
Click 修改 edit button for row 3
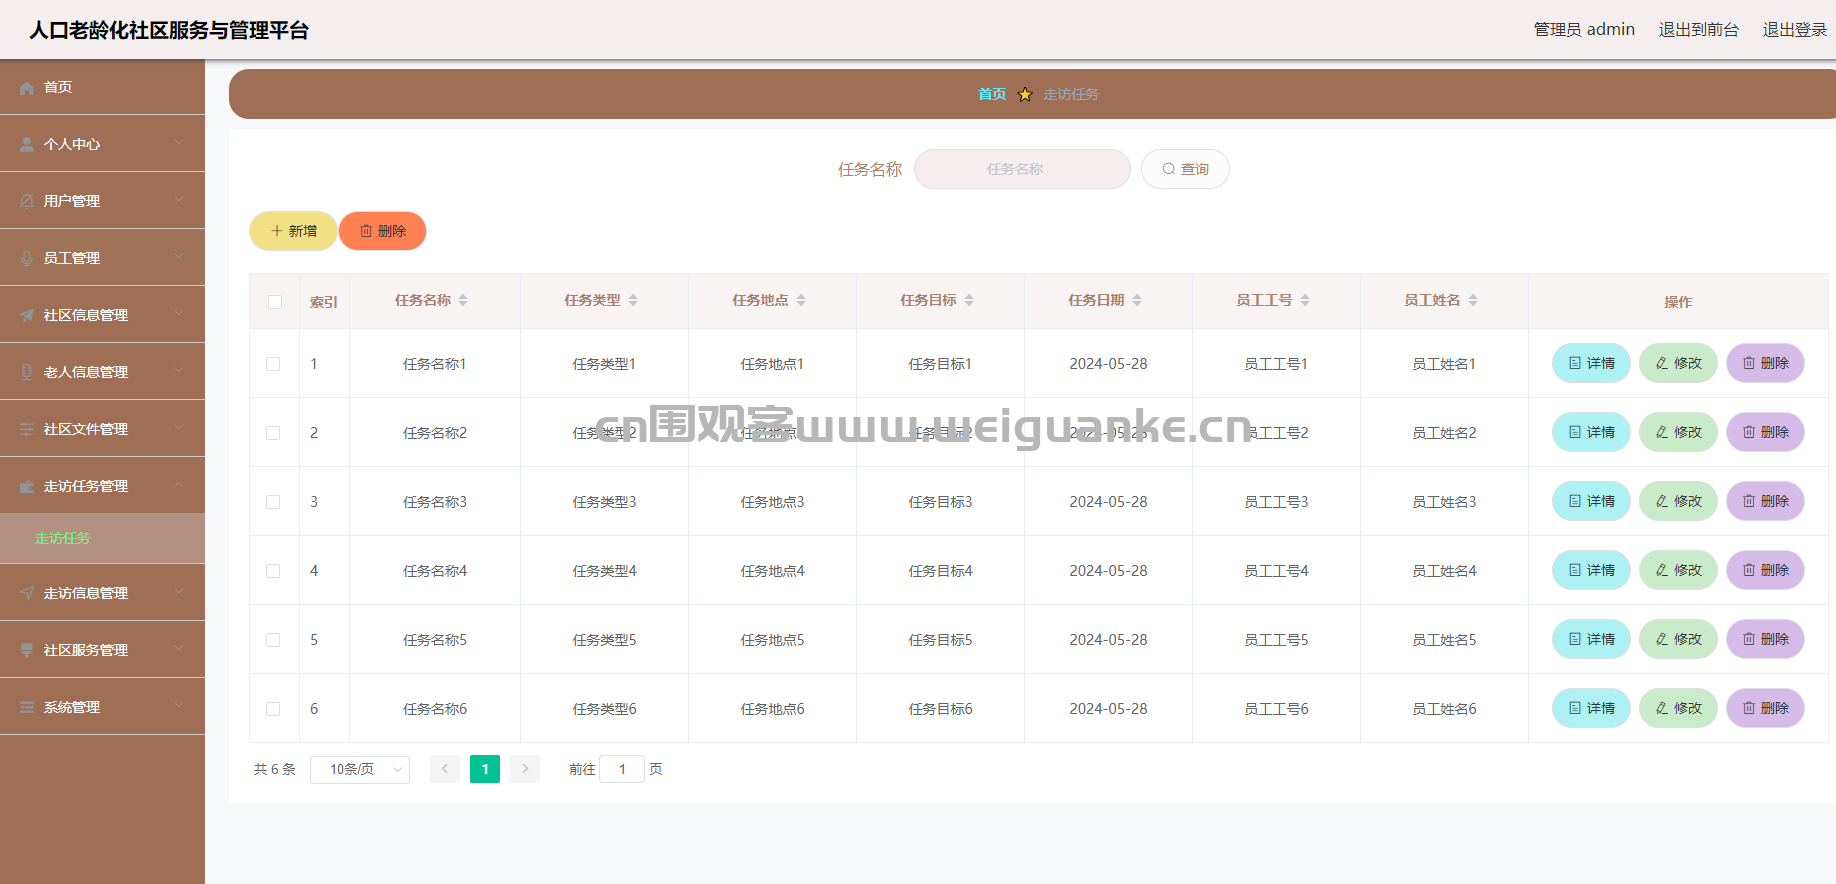1678,501
